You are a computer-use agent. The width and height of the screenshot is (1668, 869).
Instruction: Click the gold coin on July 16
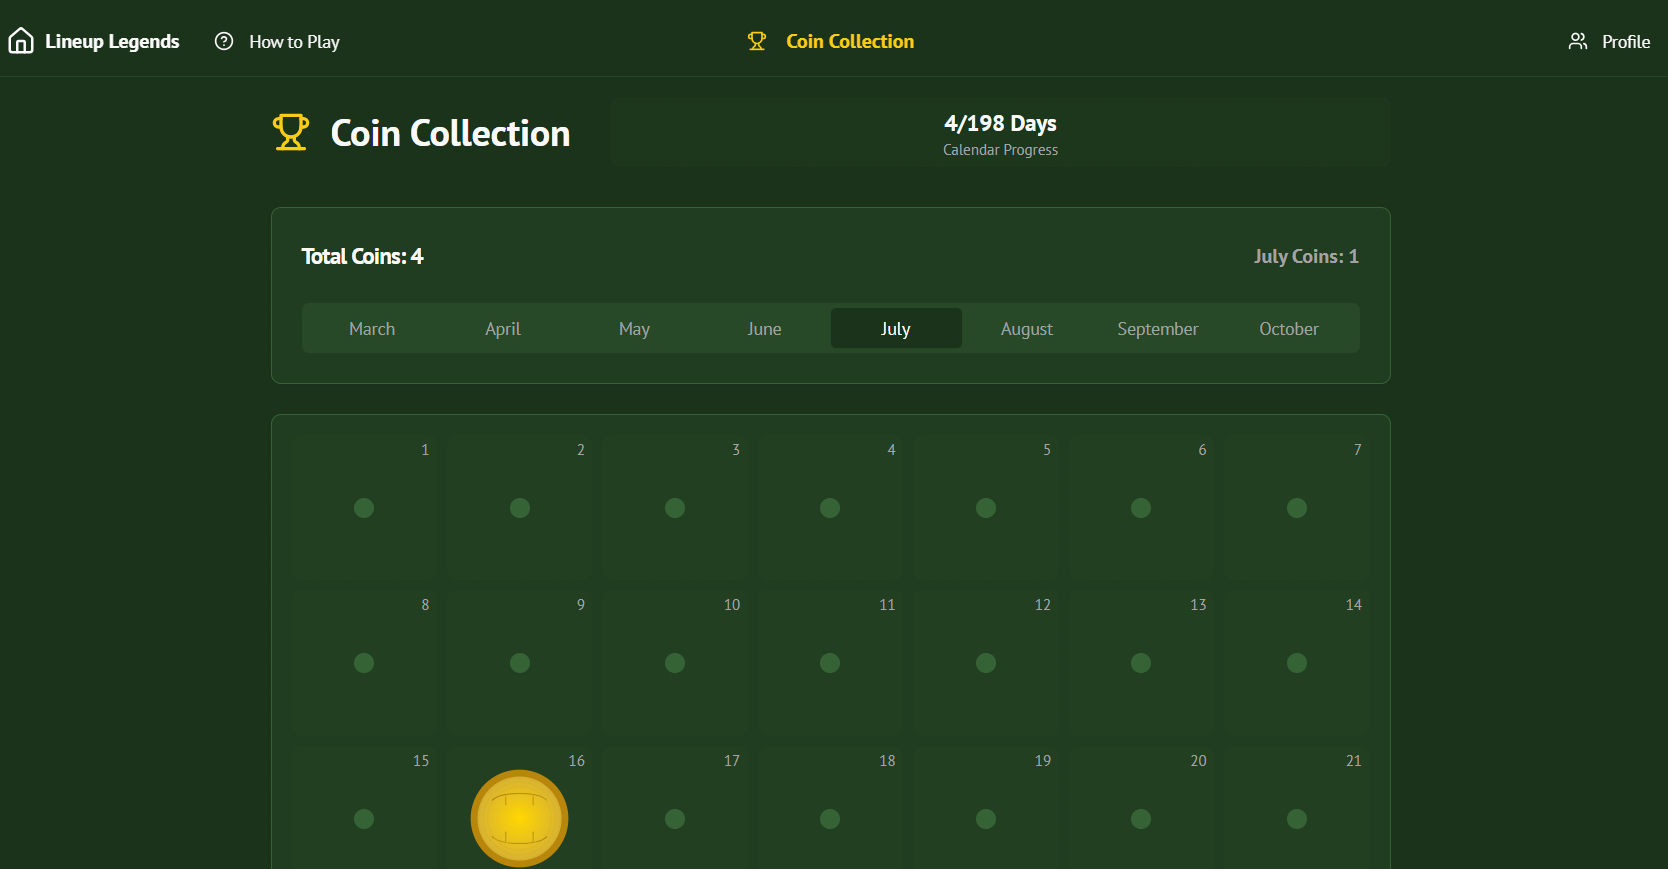pyautogui.click(x=519, y=818)
